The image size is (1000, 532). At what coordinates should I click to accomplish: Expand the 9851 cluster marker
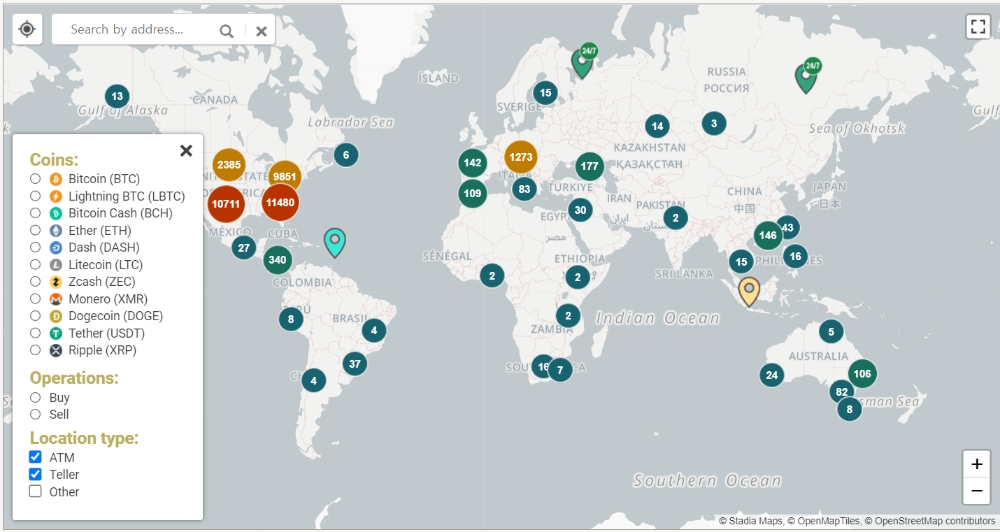click(x=284, y=177)
